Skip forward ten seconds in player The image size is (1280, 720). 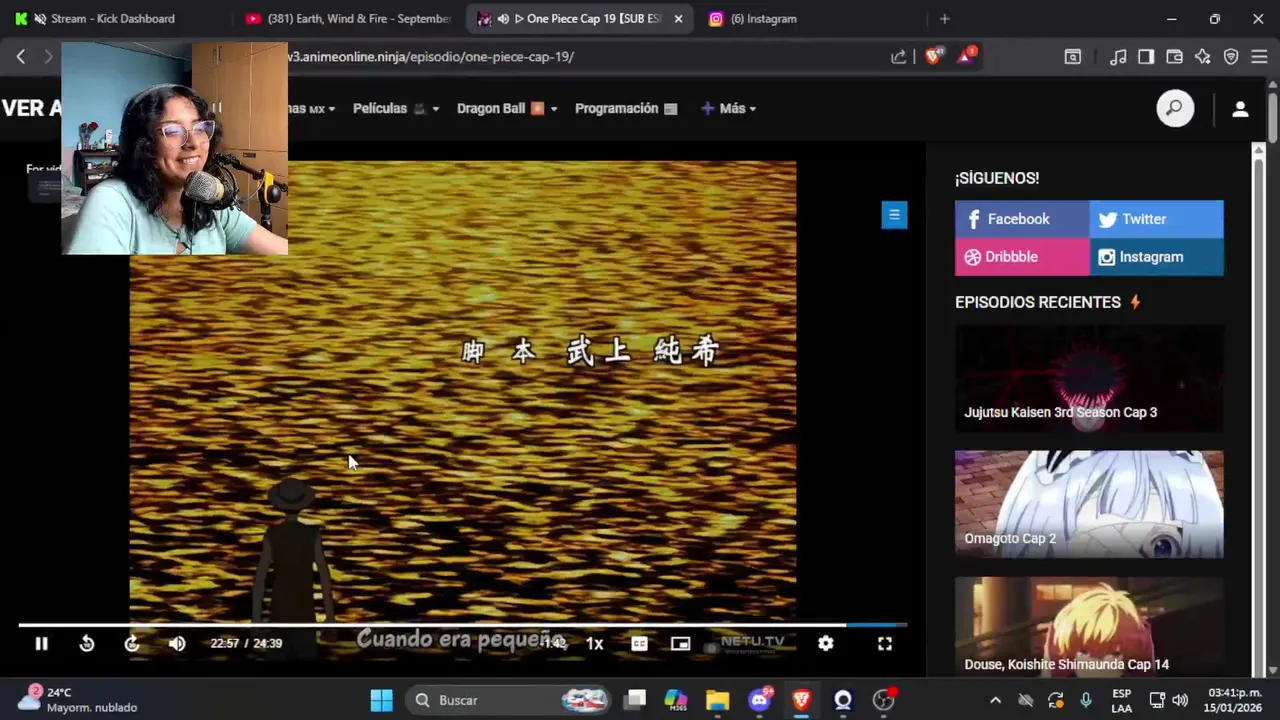point(132,644)
